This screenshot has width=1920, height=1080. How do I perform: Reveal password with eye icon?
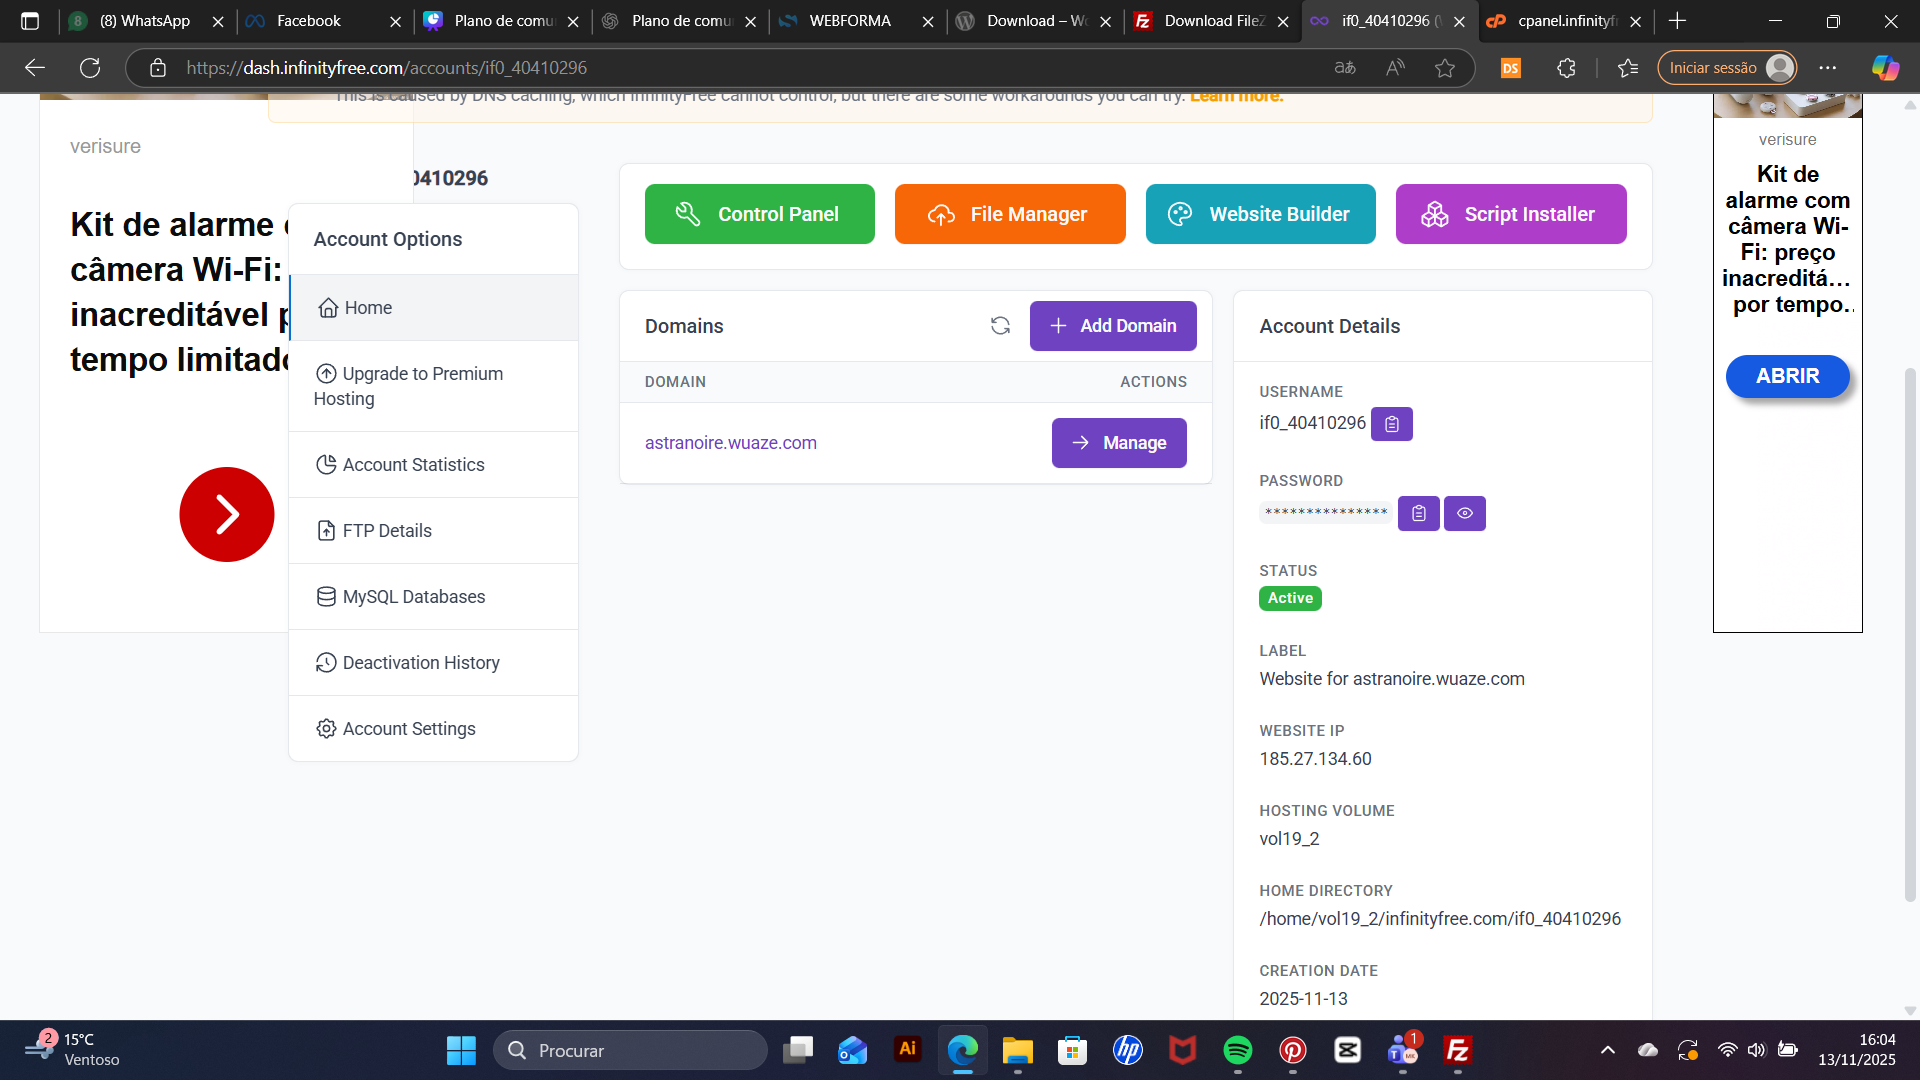(1464, 513)
